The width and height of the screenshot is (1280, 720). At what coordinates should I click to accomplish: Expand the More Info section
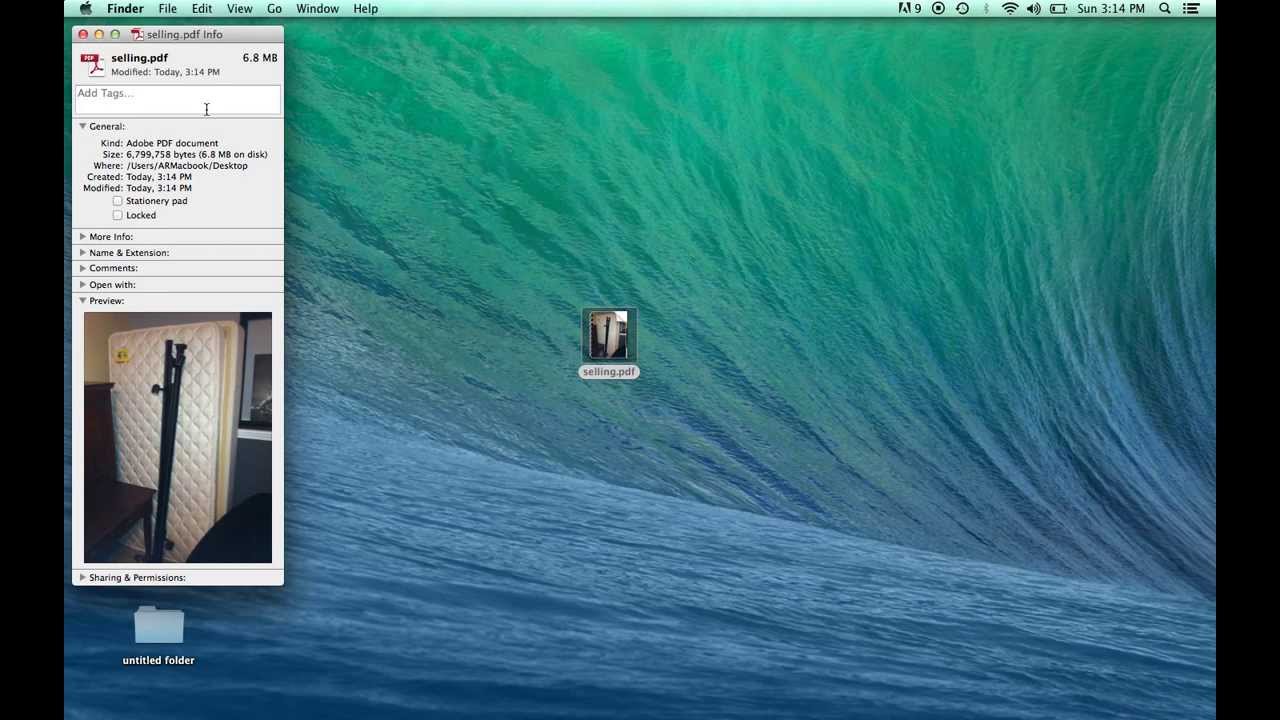[83, 237]
